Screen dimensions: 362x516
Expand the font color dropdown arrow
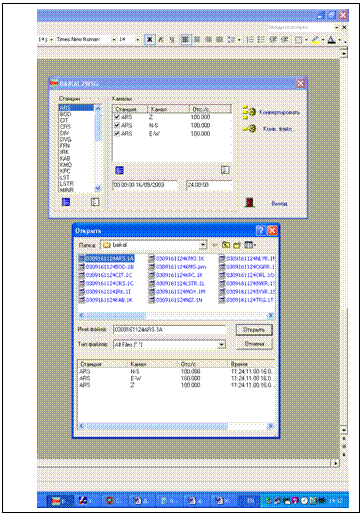coord(339,40)
